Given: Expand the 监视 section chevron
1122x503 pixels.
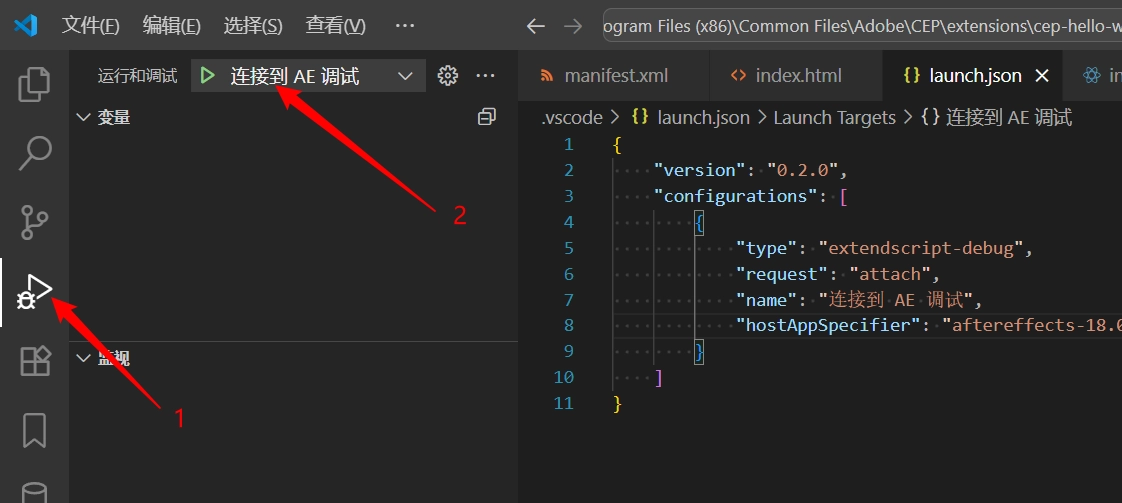Looking at the screenshot, I should pos(84,358).
